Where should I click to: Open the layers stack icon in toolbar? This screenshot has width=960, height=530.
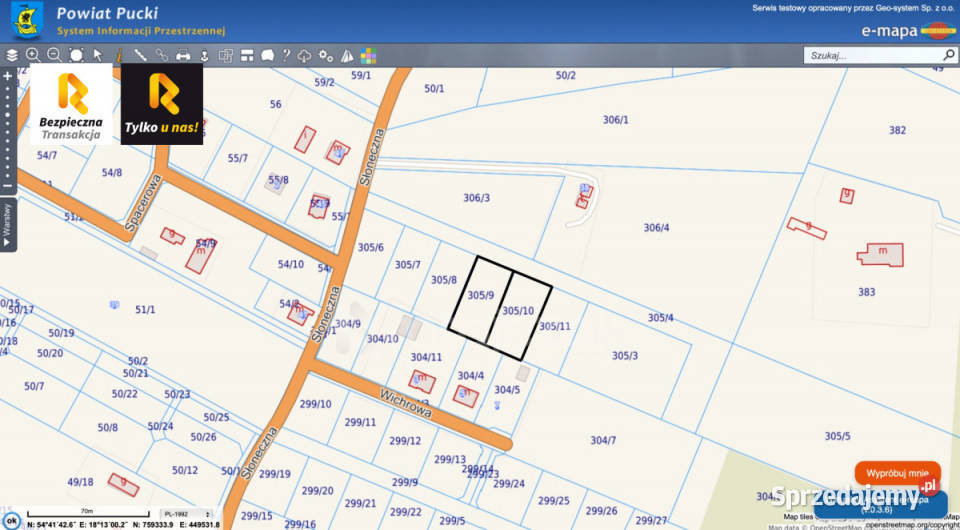click(x=12, y=56)
